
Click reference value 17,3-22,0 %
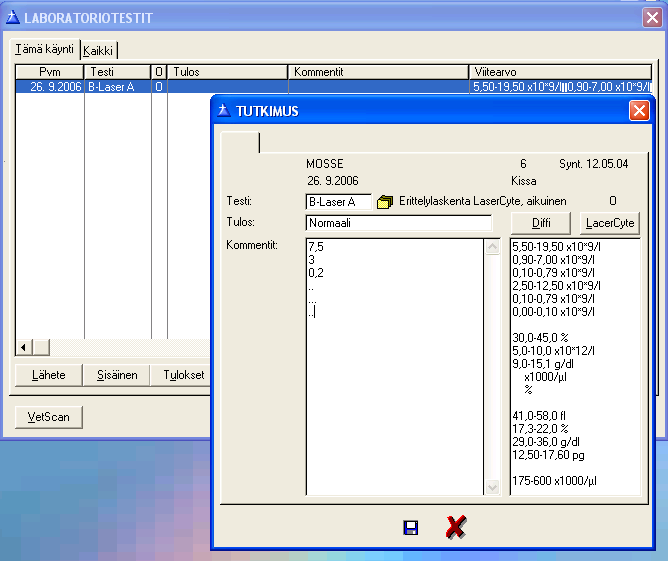[x=540, y=429]
